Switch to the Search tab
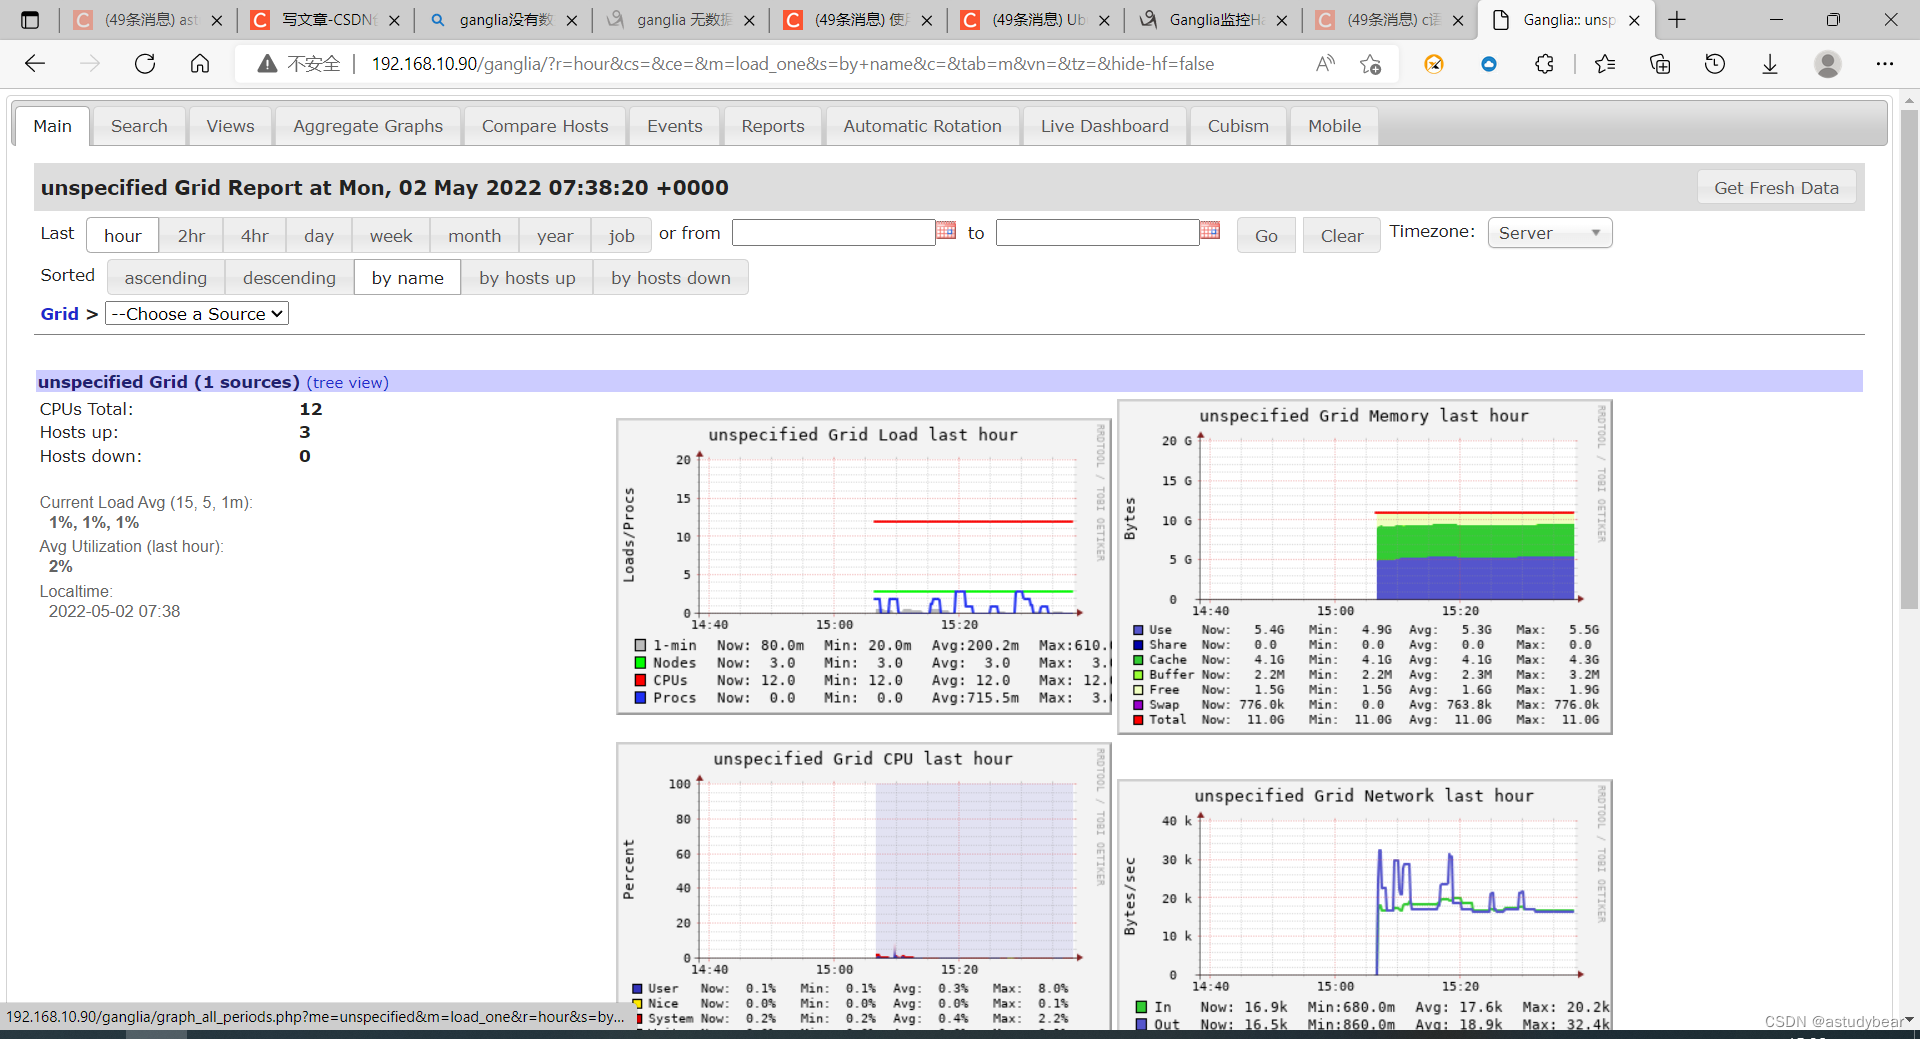 [139, 126]
